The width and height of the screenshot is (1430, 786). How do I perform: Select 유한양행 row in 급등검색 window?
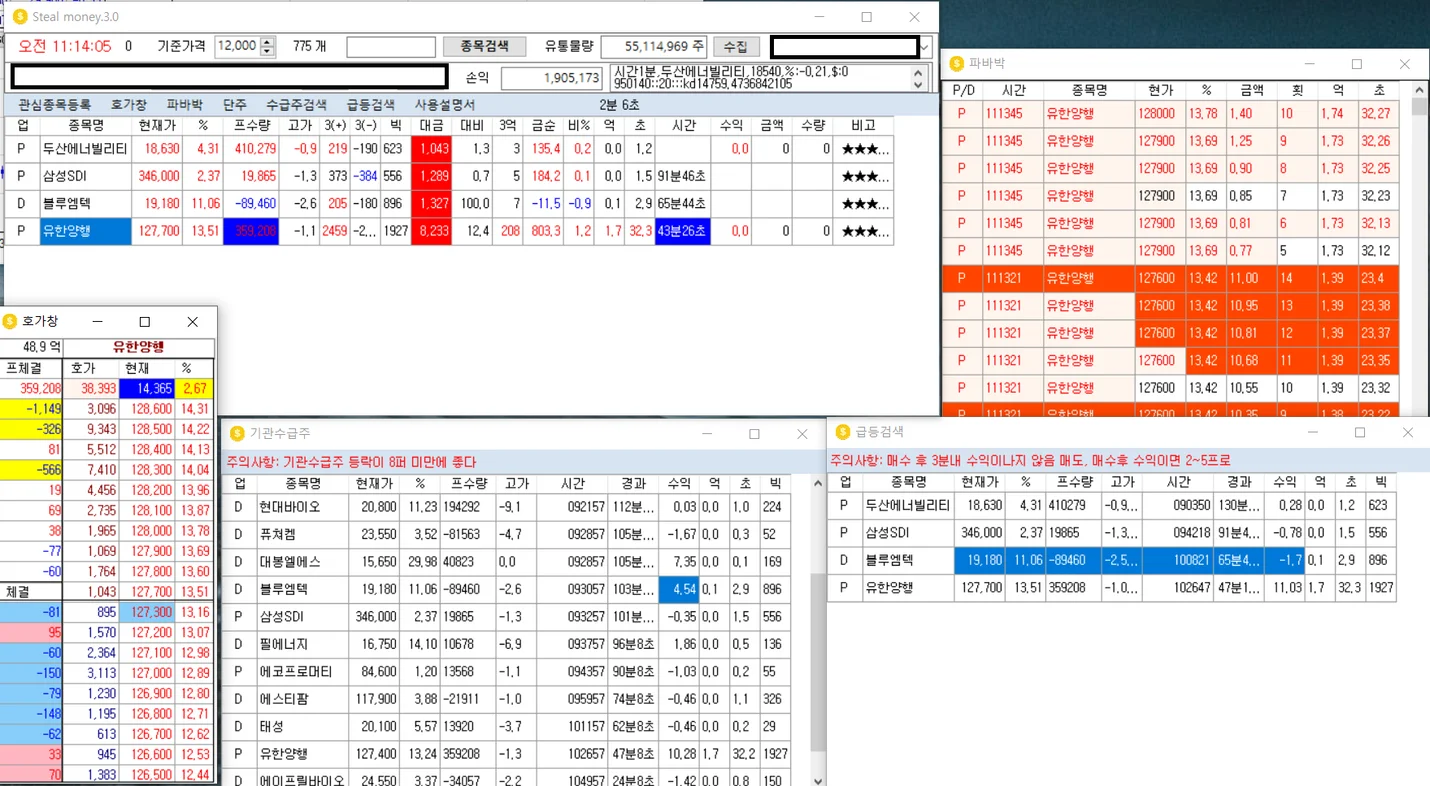coord(1112,588)
